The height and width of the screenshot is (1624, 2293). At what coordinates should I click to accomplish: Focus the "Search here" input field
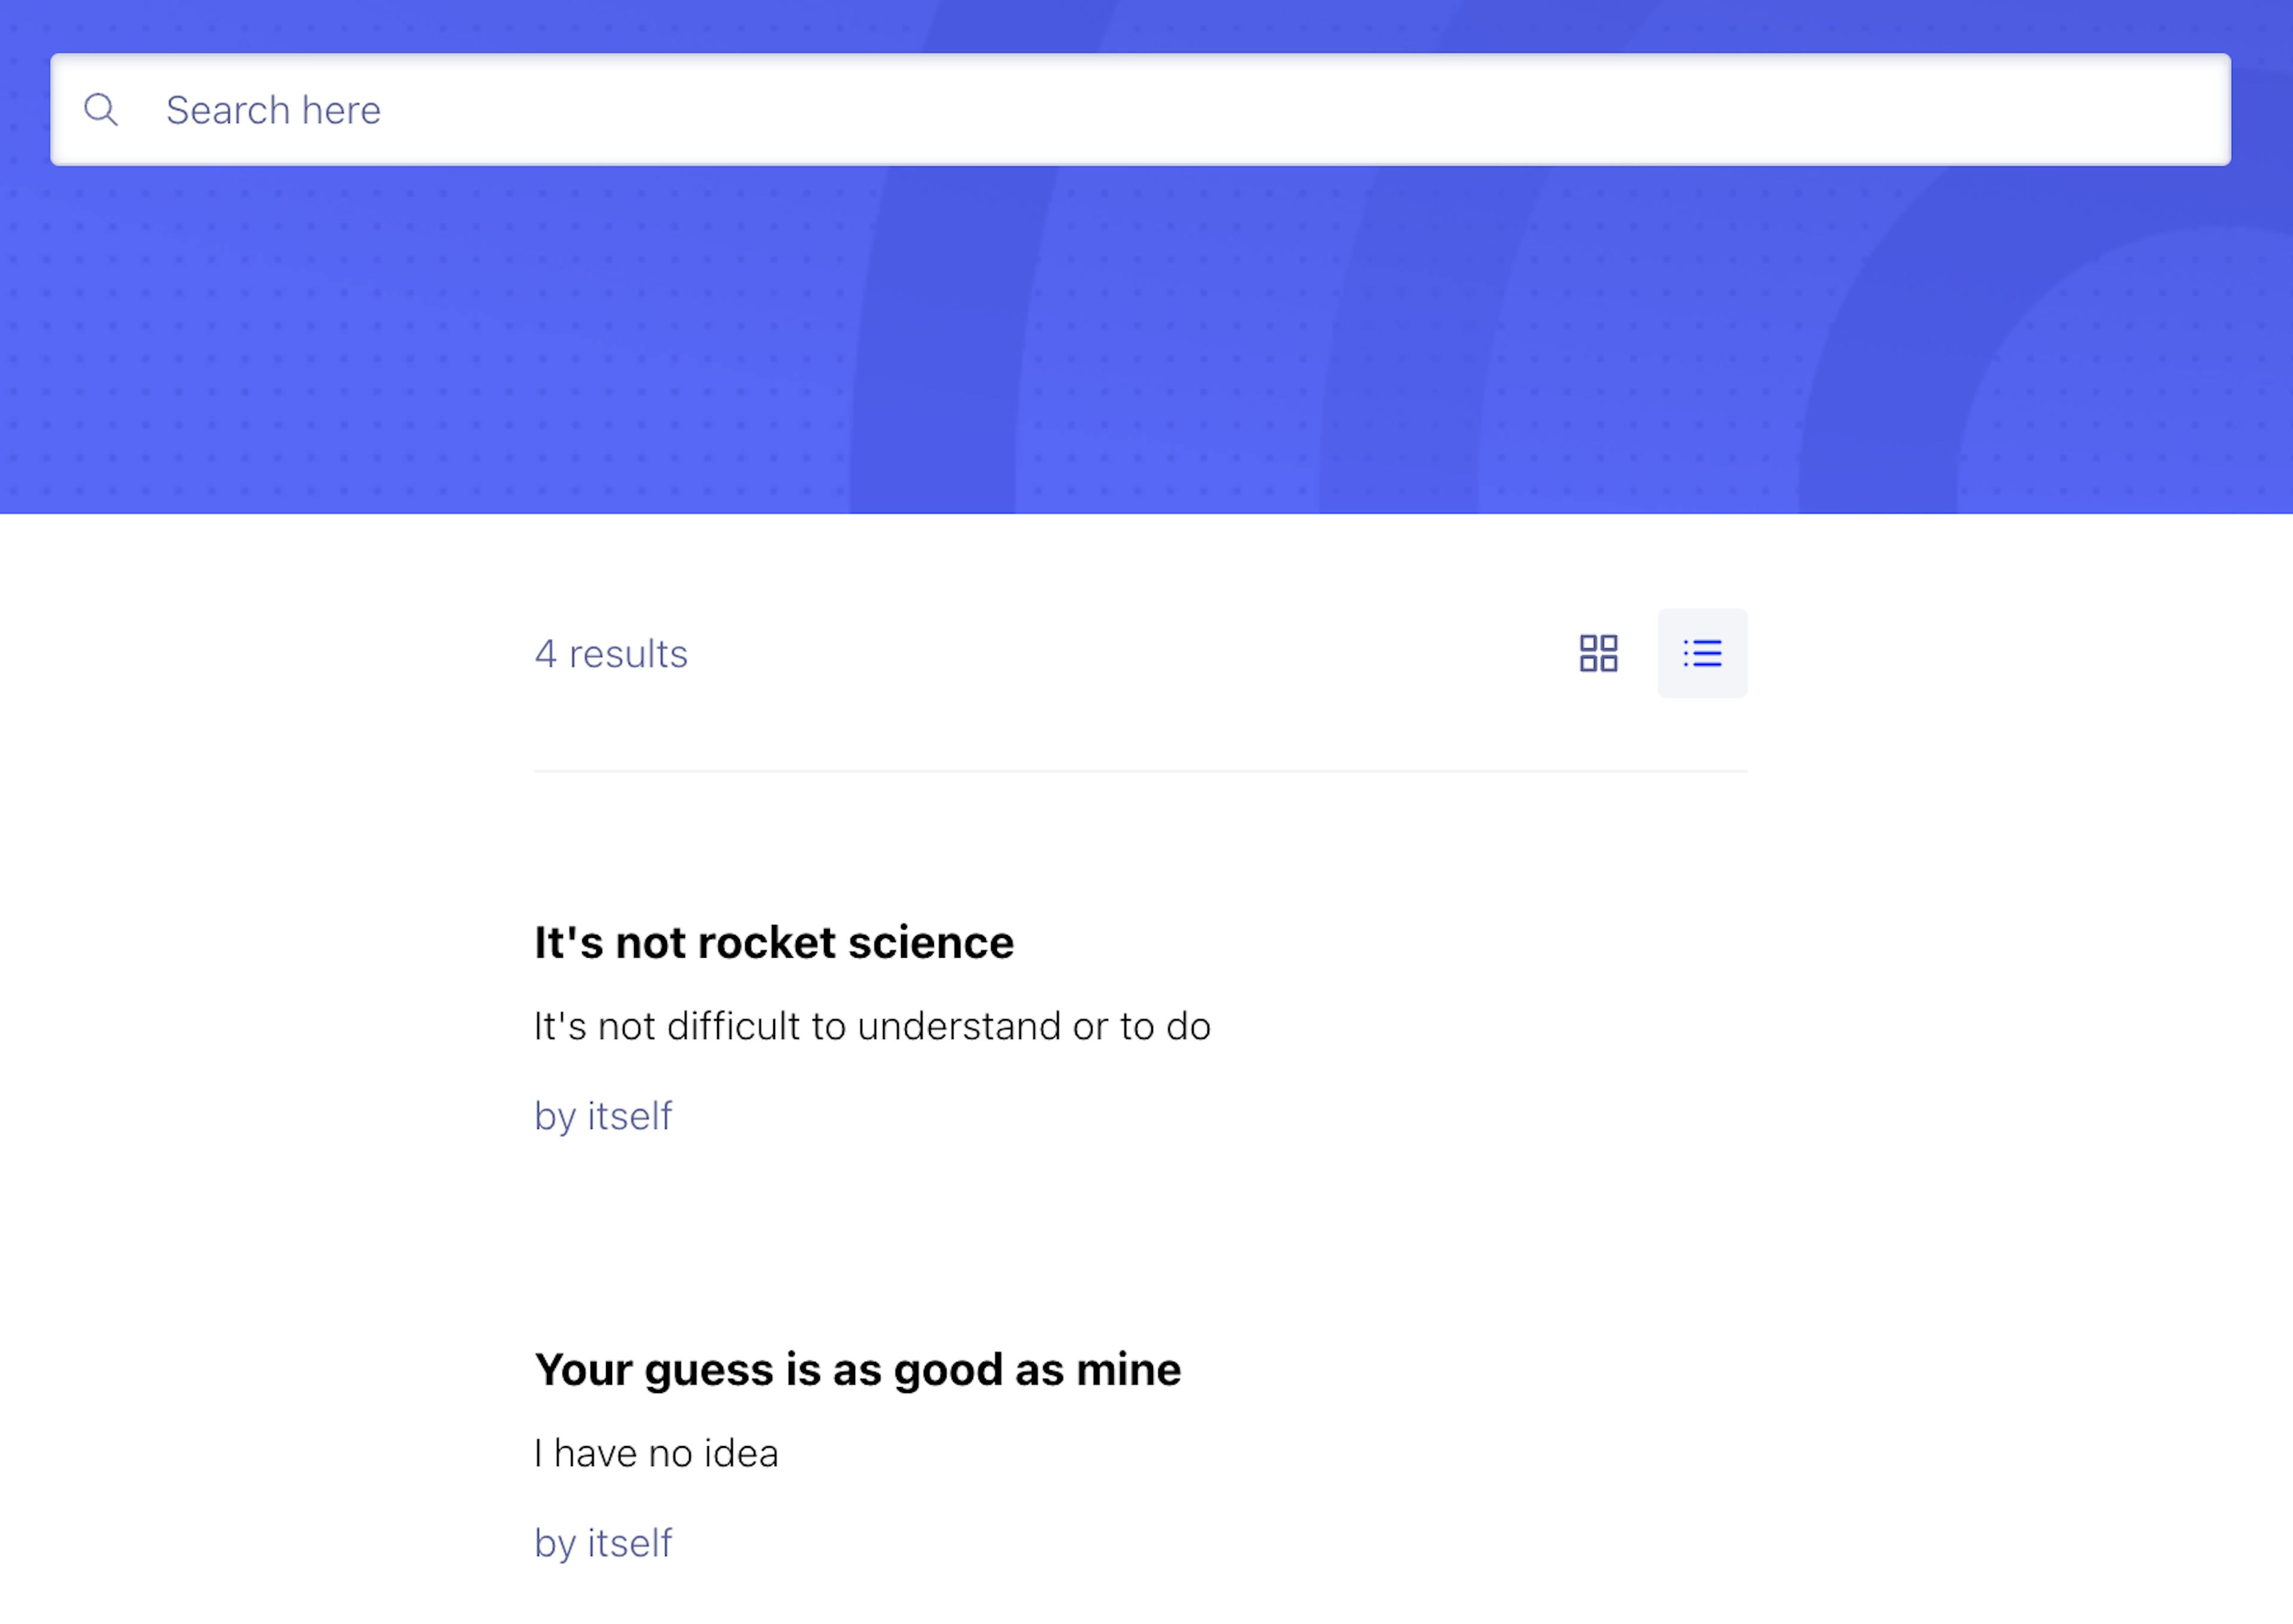[1140, 110]
